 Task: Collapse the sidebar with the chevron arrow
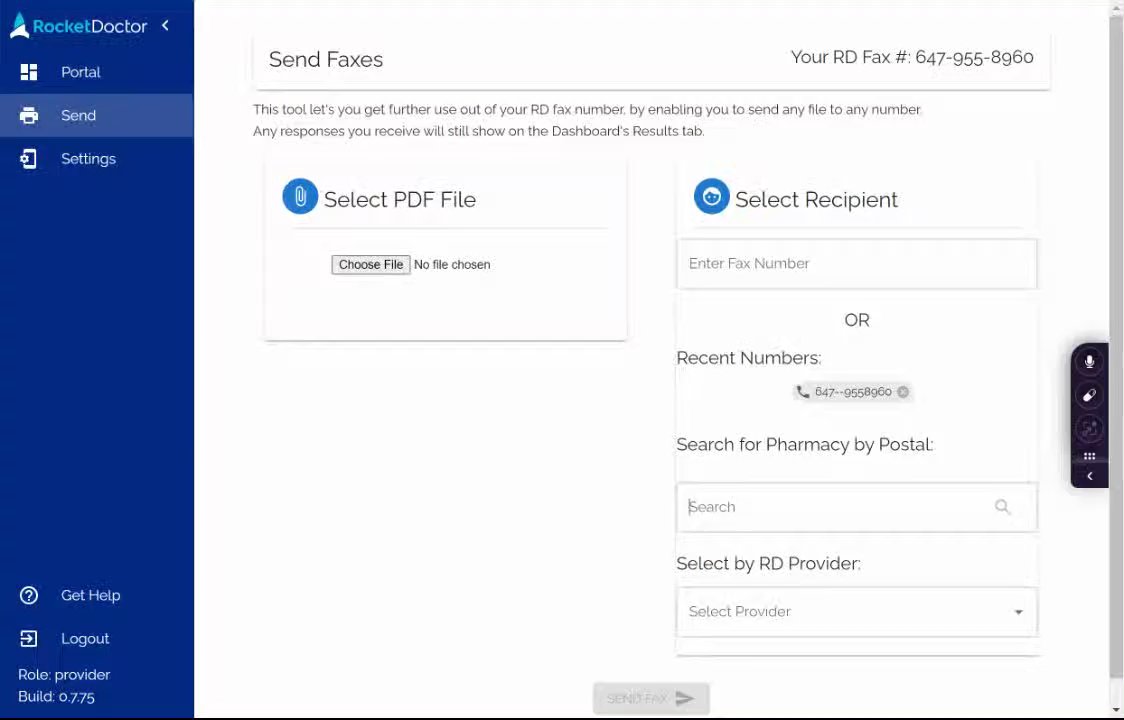[x=165, y=26]
